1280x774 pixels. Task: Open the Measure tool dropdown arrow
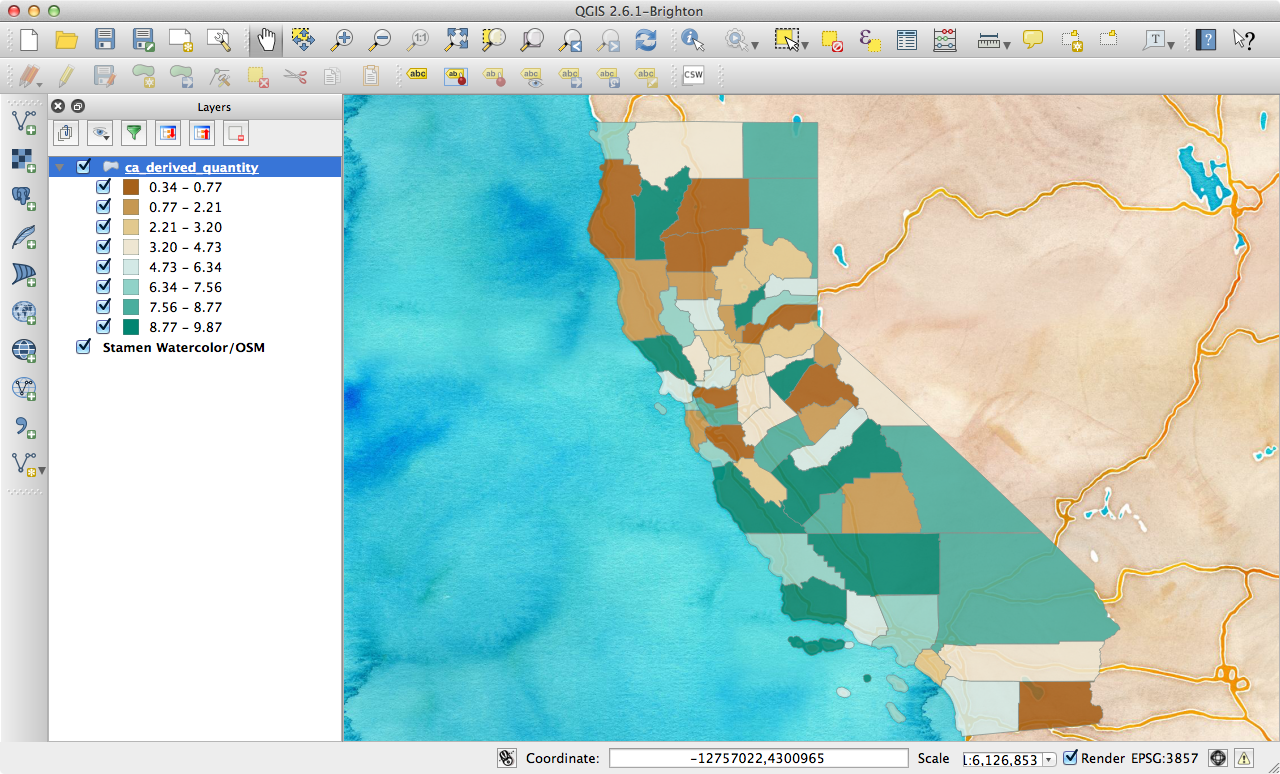point(1007,45)
